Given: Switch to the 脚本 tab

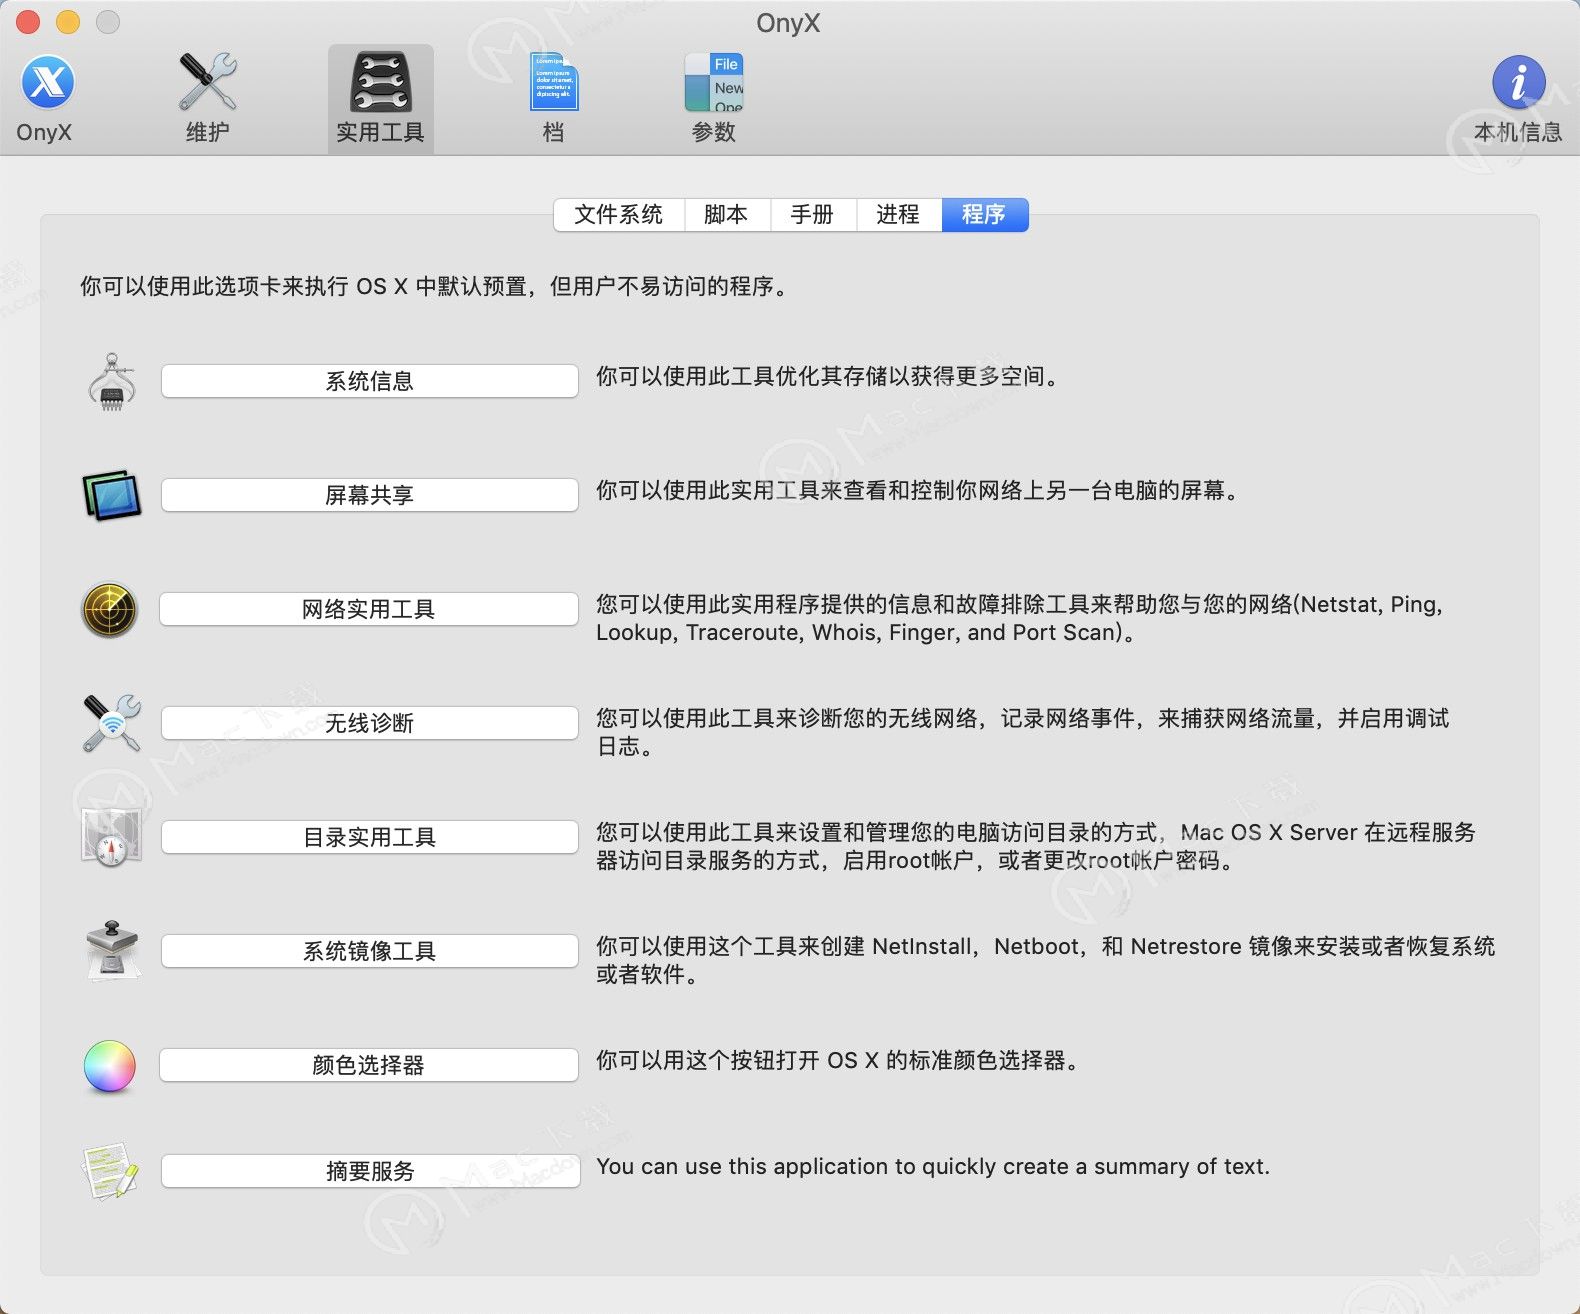Looking at the screenshot, I should (x=727, y=215).
